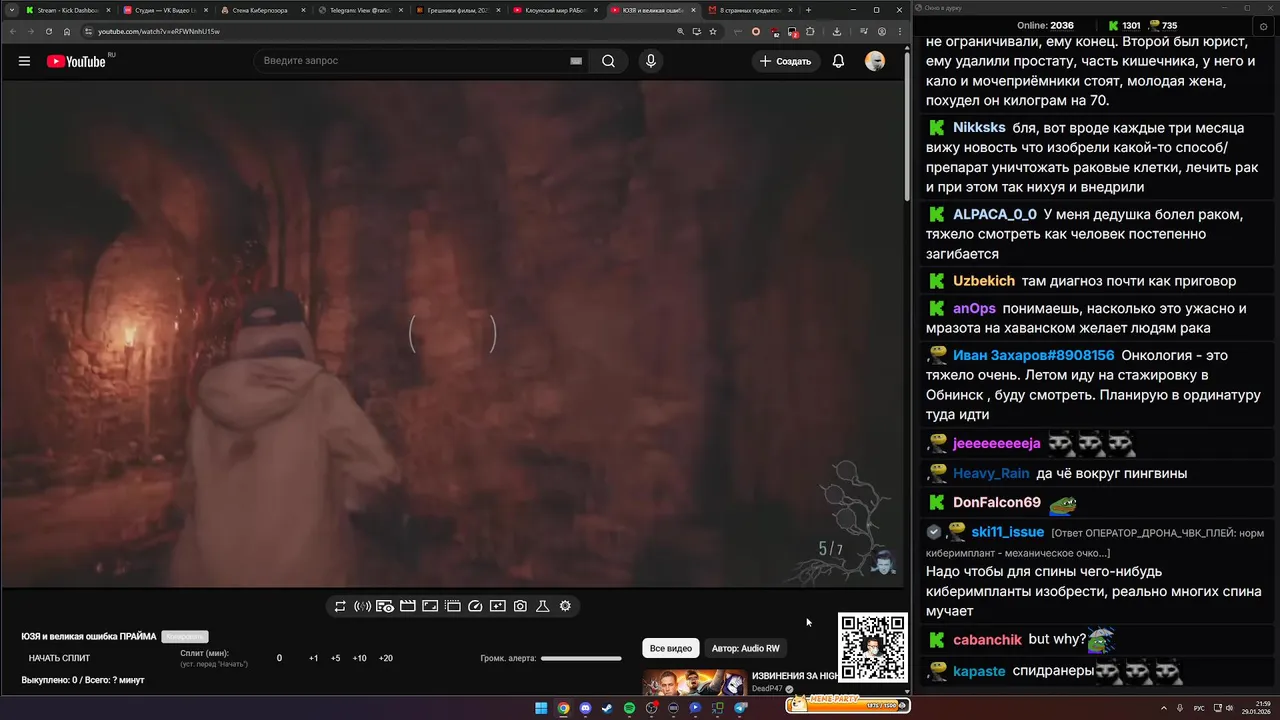Click the eye-screen icon in the player toolbar

pos(385,606)
